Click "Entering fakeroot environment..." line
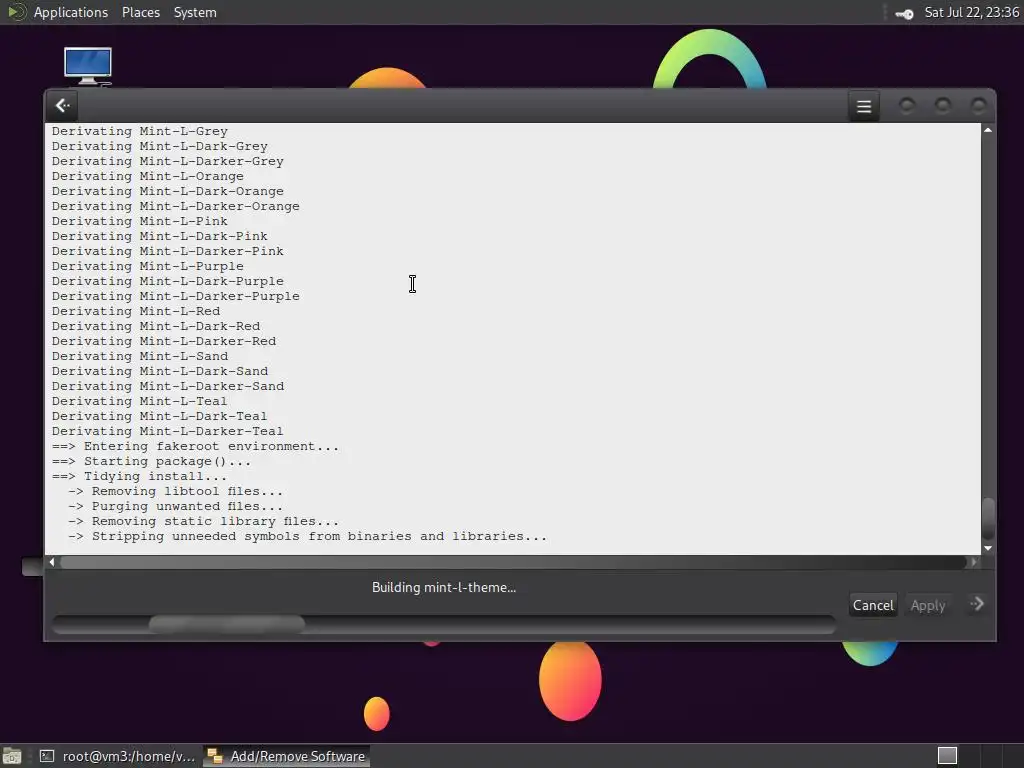This screenshot has height=768, width=1024. [x=195, y=447]
